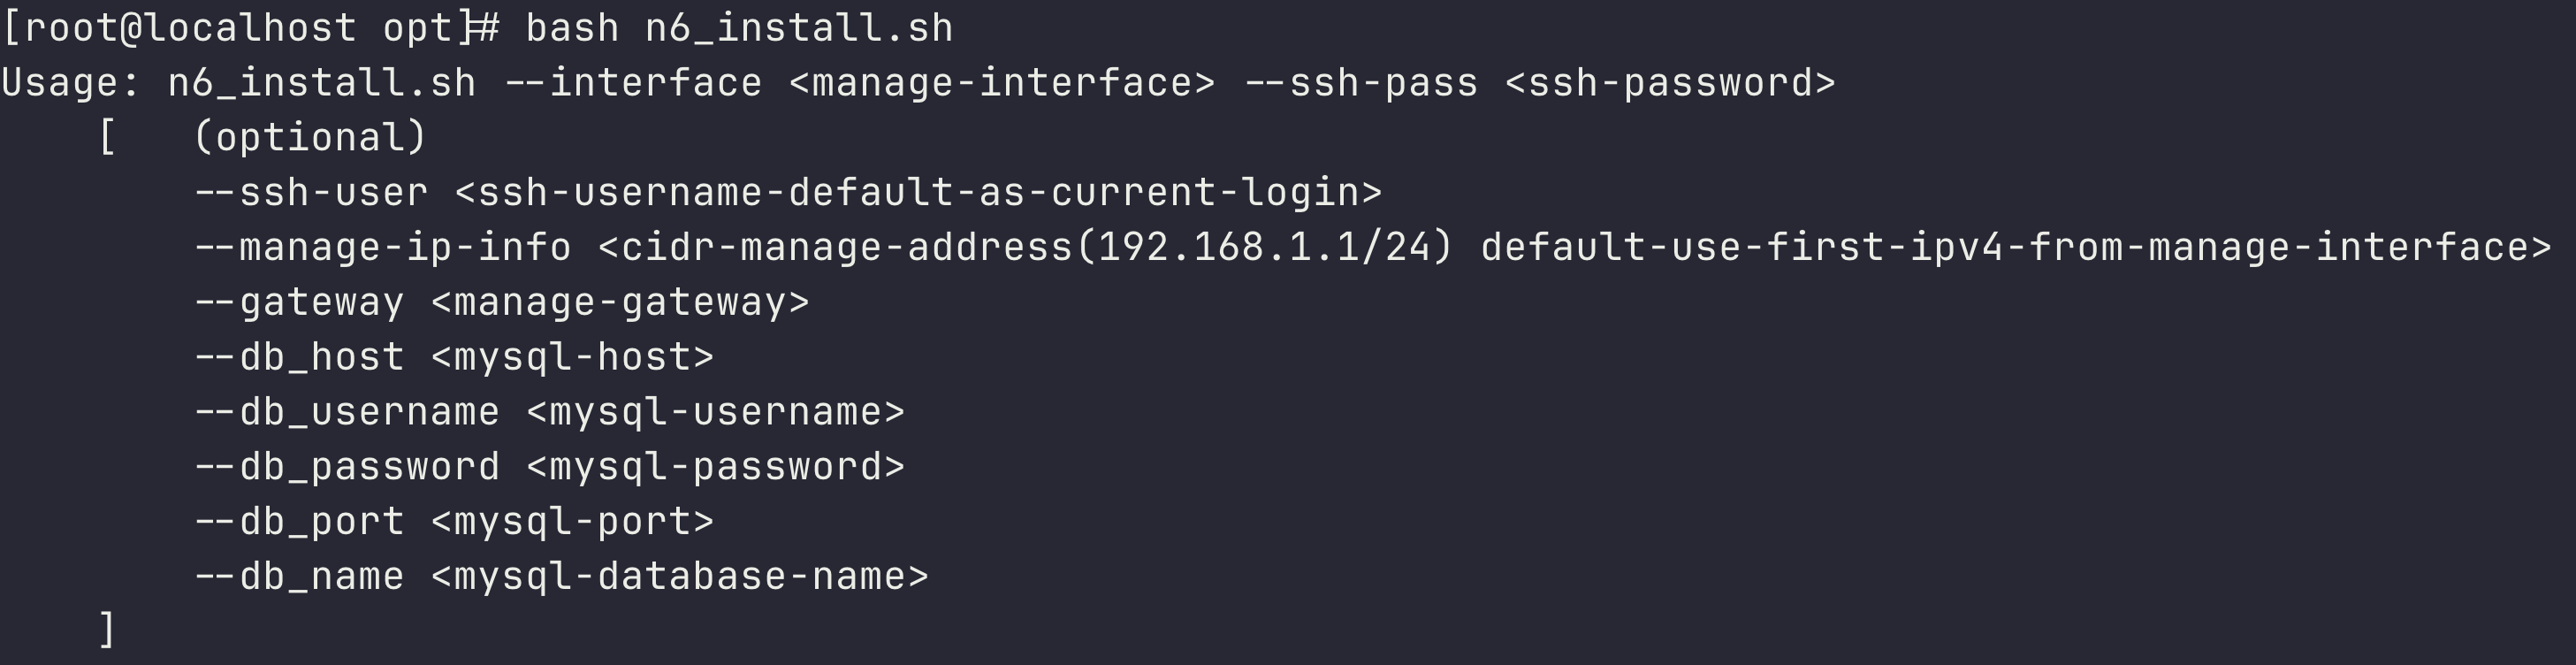
Task: Click the (optional) label
Action: 310,138
